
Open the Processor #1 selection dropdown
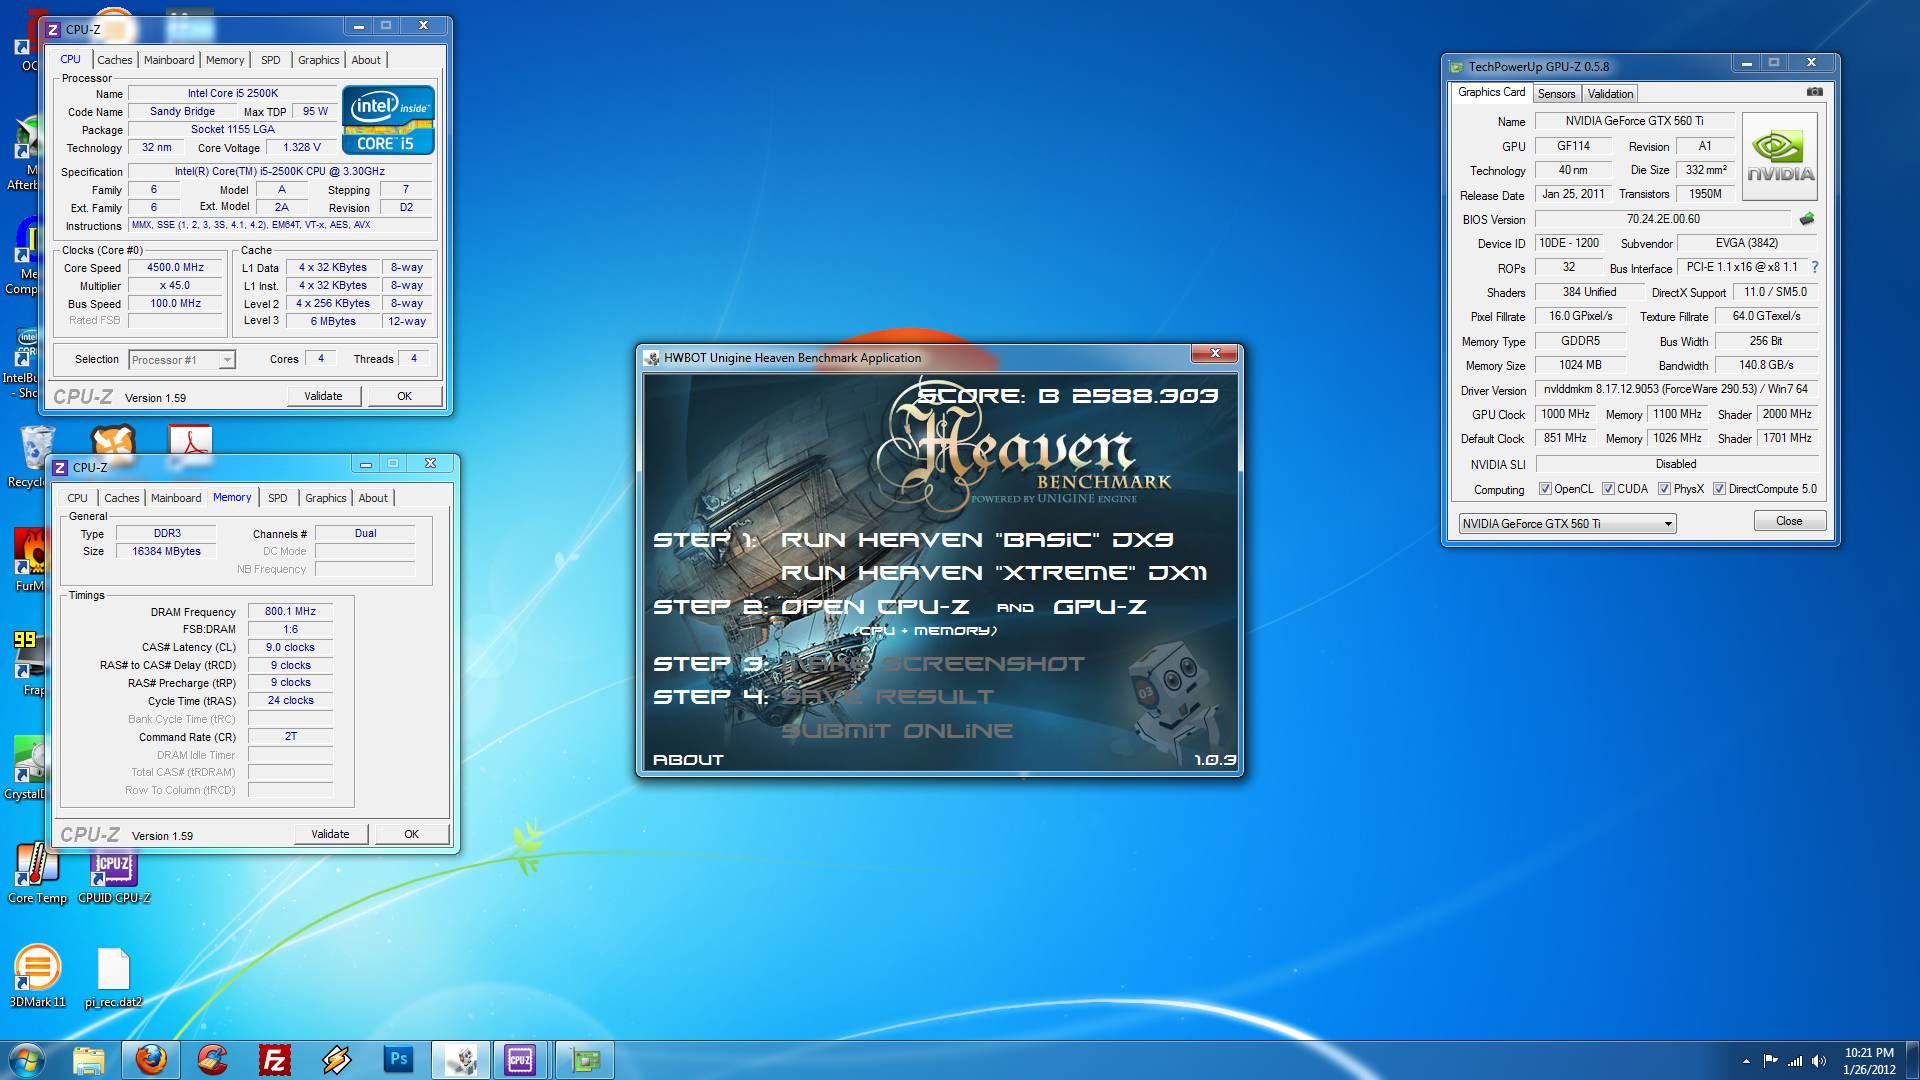pos(181,359)
